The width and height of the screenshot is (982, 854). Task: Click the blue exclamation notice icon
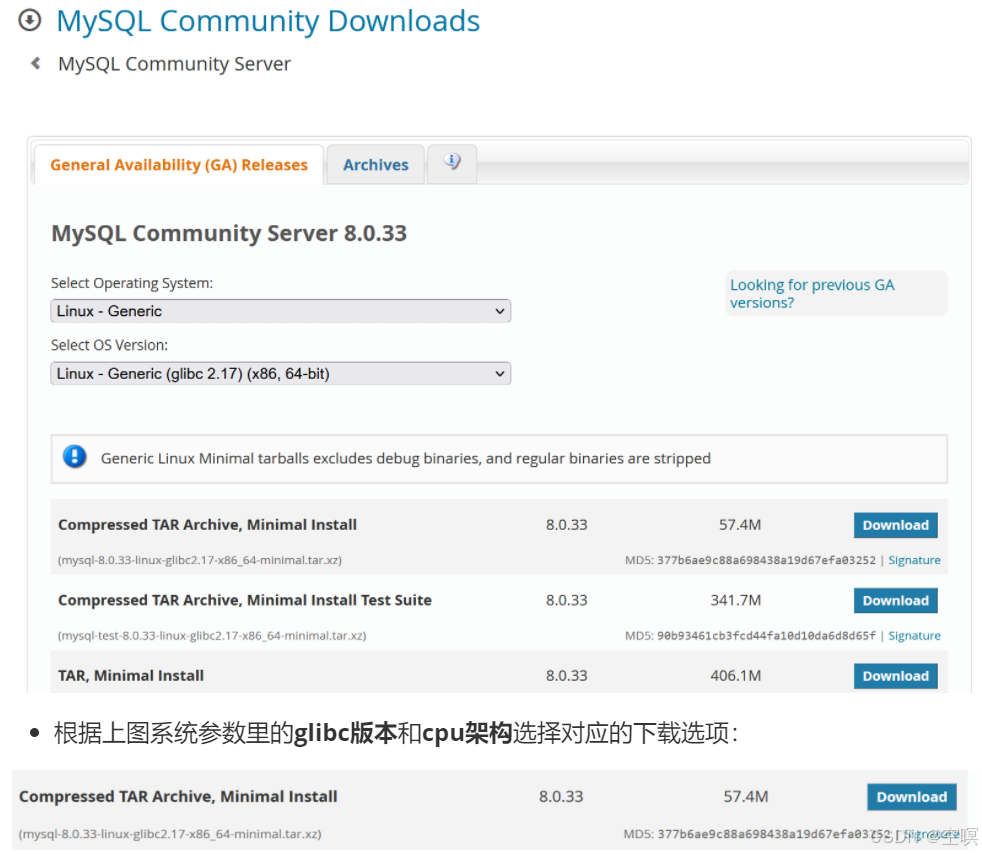(75, 457)
